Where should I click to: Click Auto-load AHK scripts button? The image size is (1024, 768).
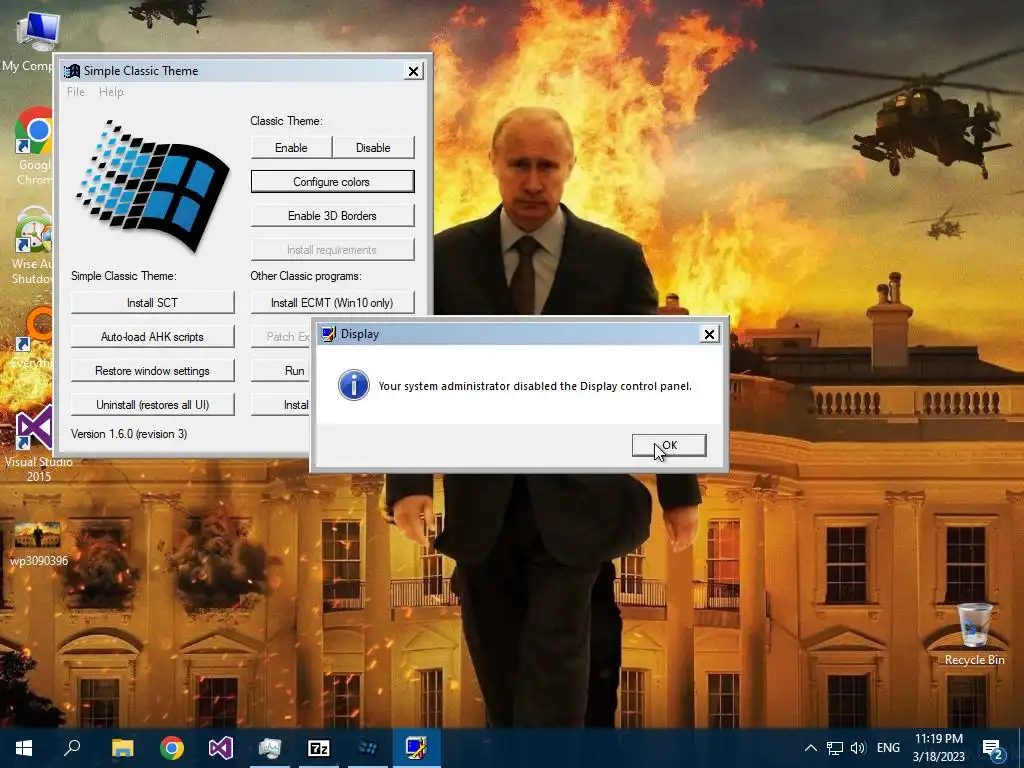tap(152, 336)
